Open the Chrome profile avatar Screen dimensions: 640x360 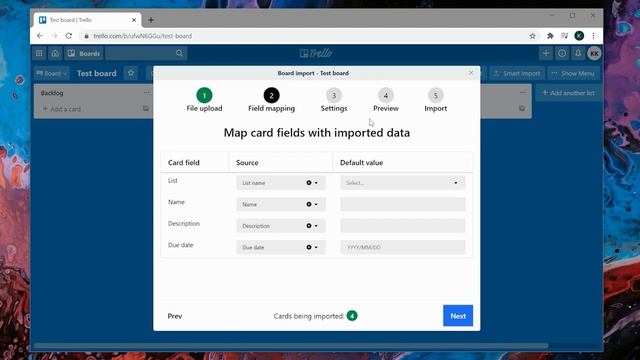[579, 36]
